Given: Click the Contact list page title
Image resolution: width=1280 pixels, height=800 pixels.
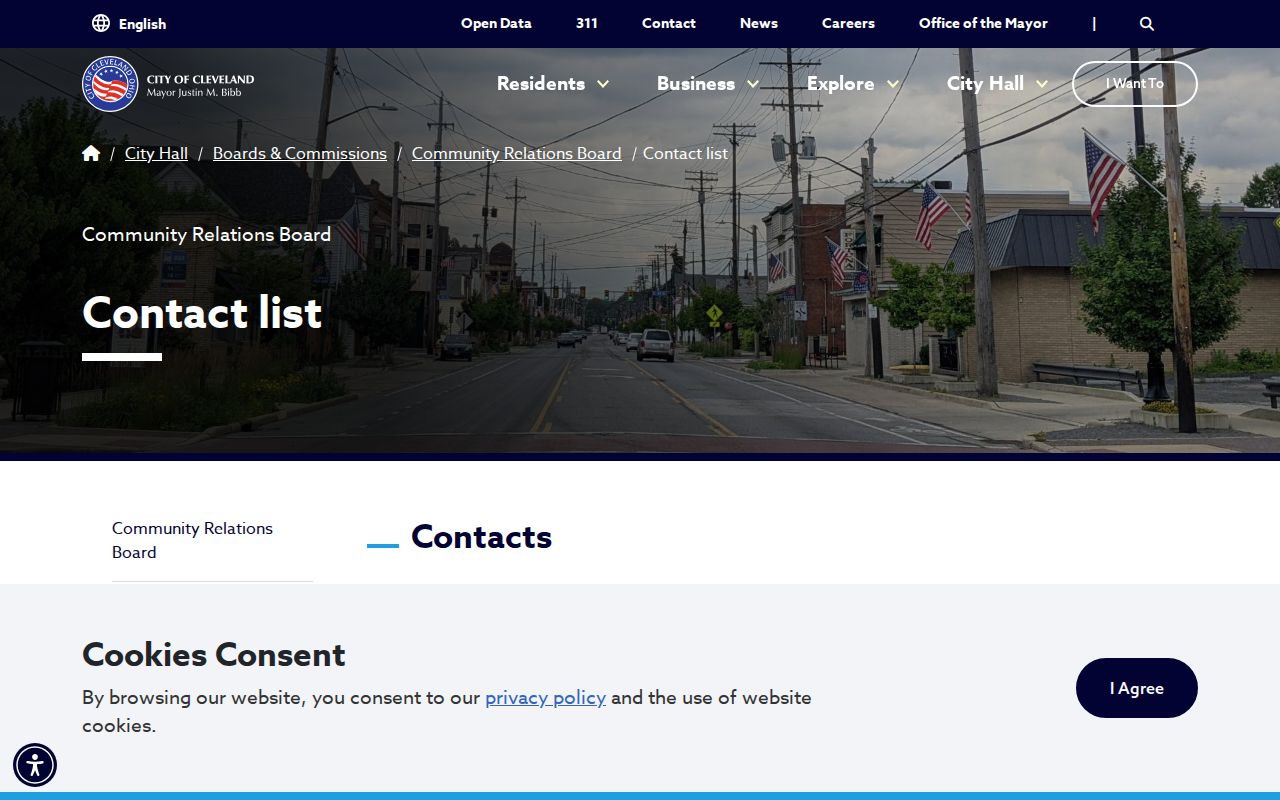Looking at the screenshot, I should [202, 312].
